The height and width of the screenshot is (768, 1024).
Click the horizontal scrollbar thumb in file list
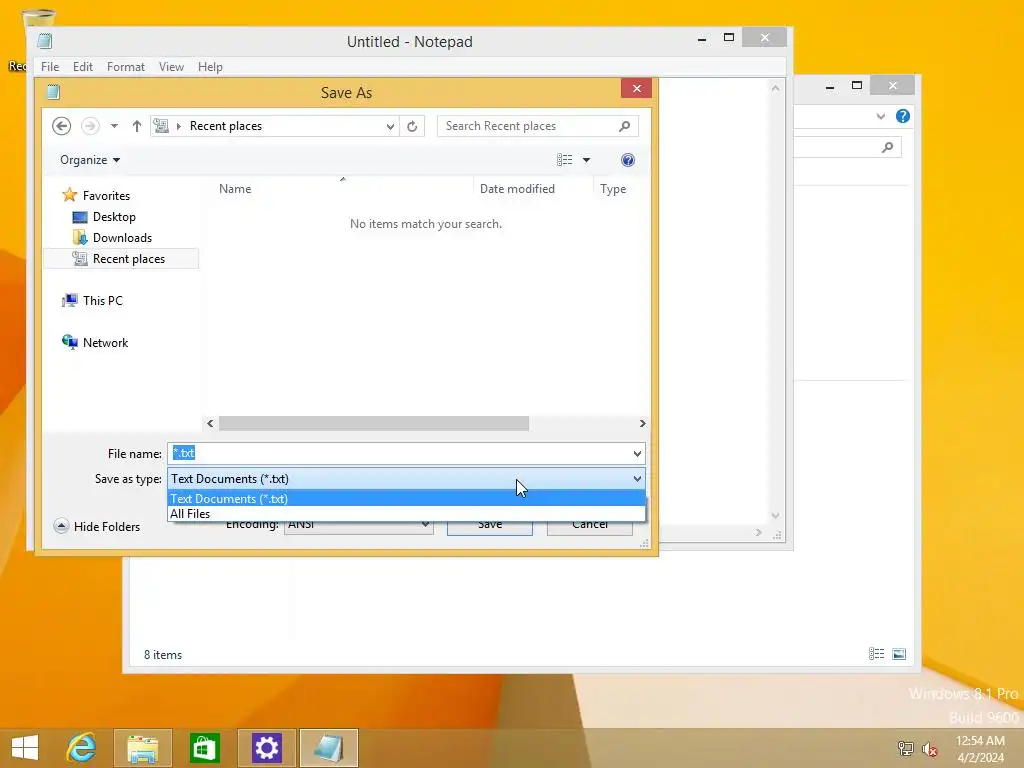coord(374,424)
